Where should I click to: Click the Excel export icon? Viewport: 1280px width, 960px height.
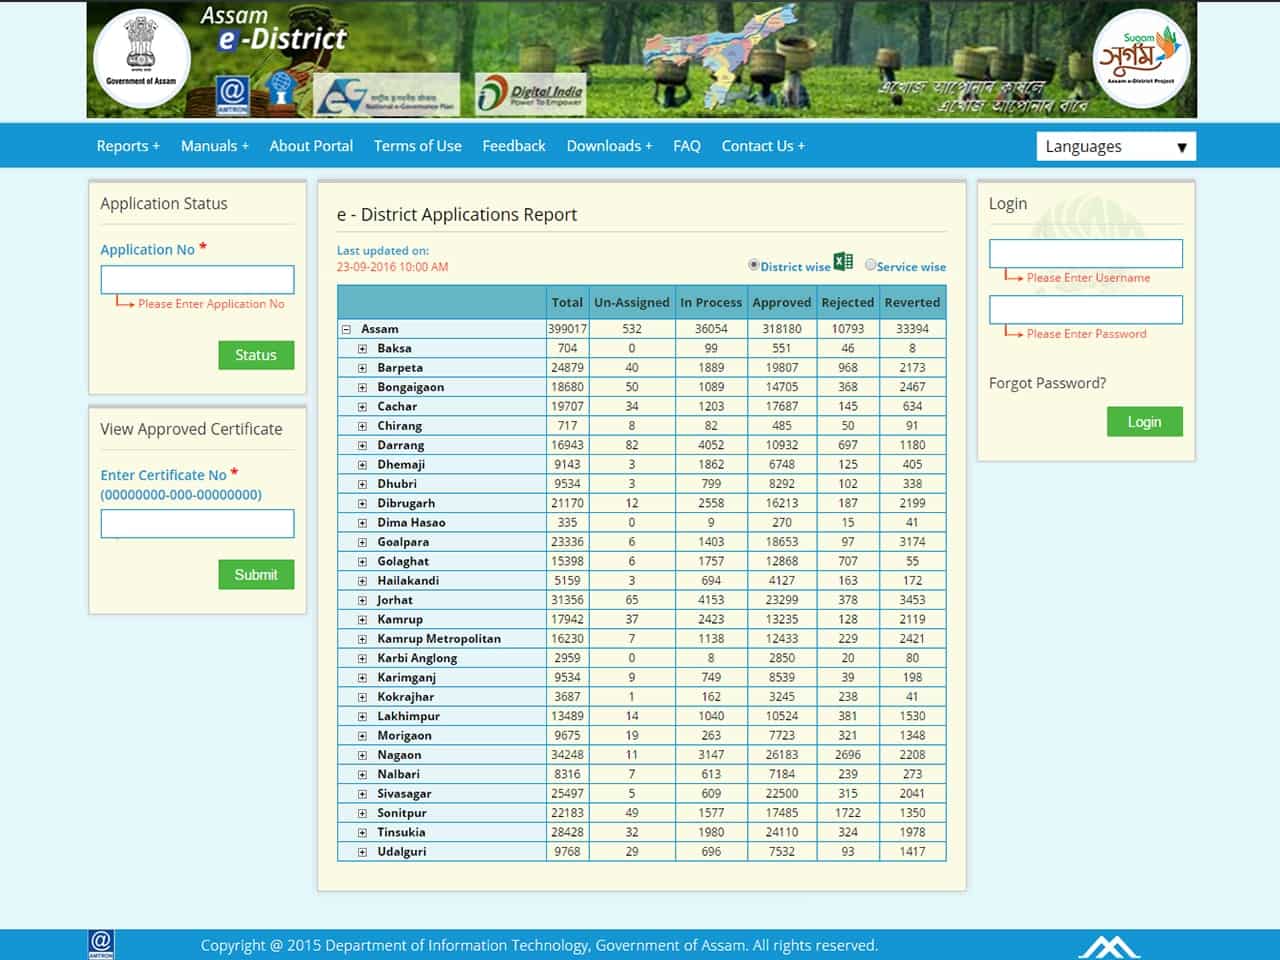[x=843, y=262]
